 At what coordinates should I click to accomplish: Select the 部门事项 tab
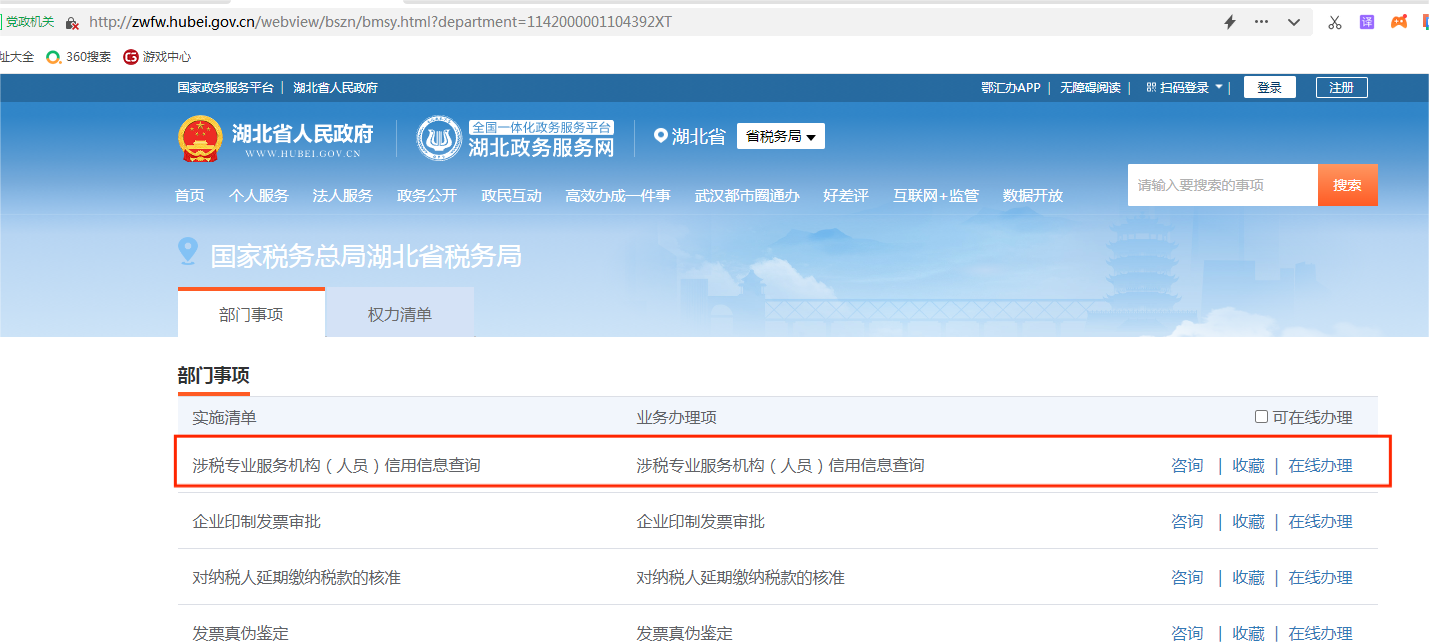point(251,314)
